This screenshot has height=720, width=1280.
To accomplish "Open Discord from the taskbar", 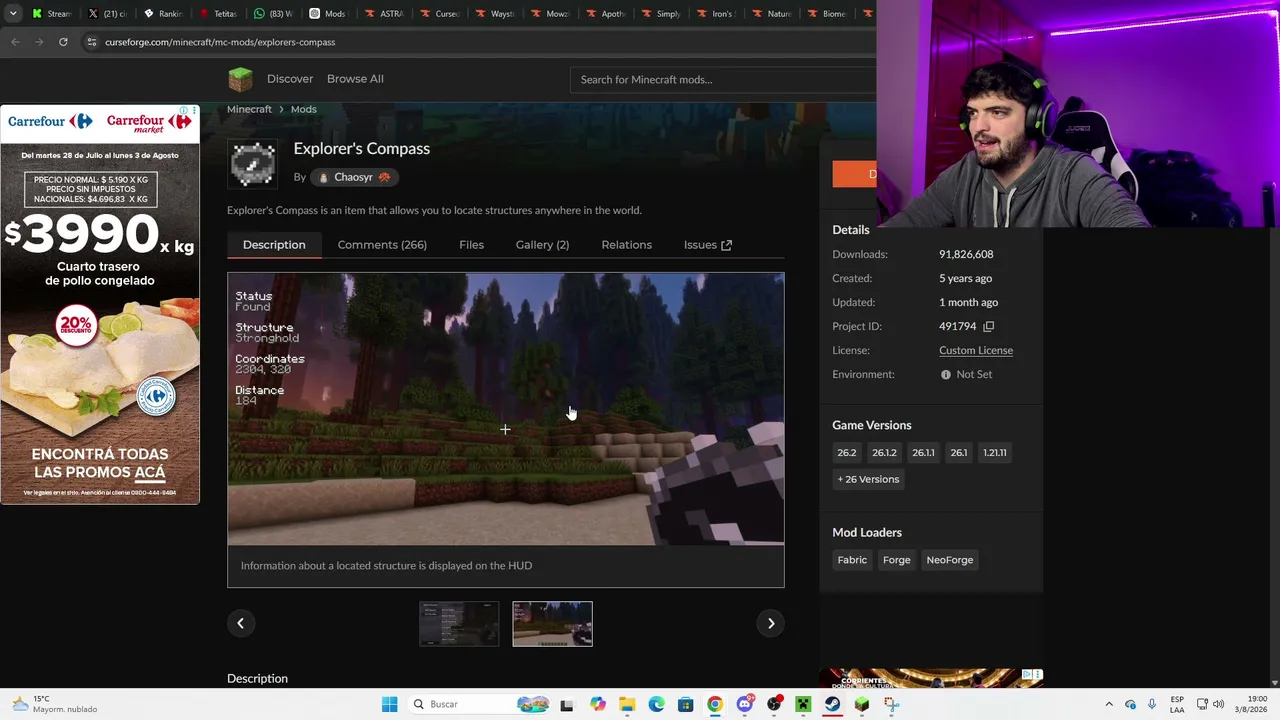I will tap(744, 704).
